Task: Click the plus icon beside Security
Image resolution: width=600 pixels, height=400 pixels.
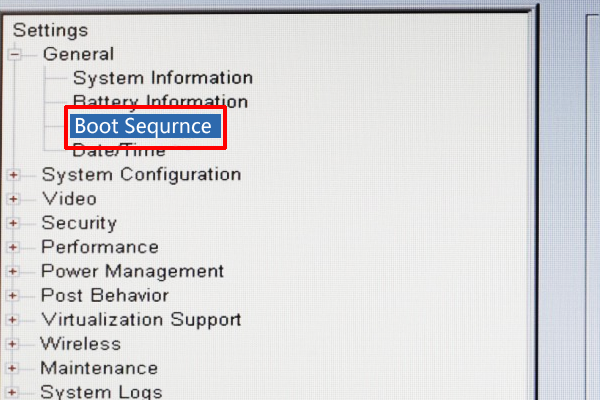Action: point(14,223)
